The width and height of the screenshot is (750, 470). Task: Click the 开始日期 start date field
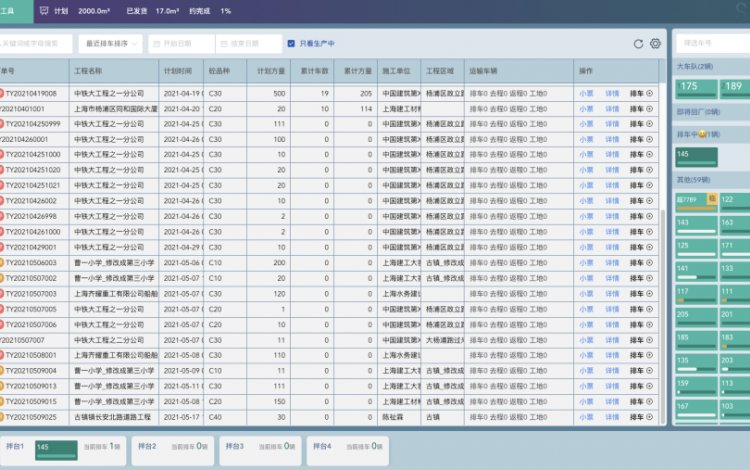pos(181,44)
